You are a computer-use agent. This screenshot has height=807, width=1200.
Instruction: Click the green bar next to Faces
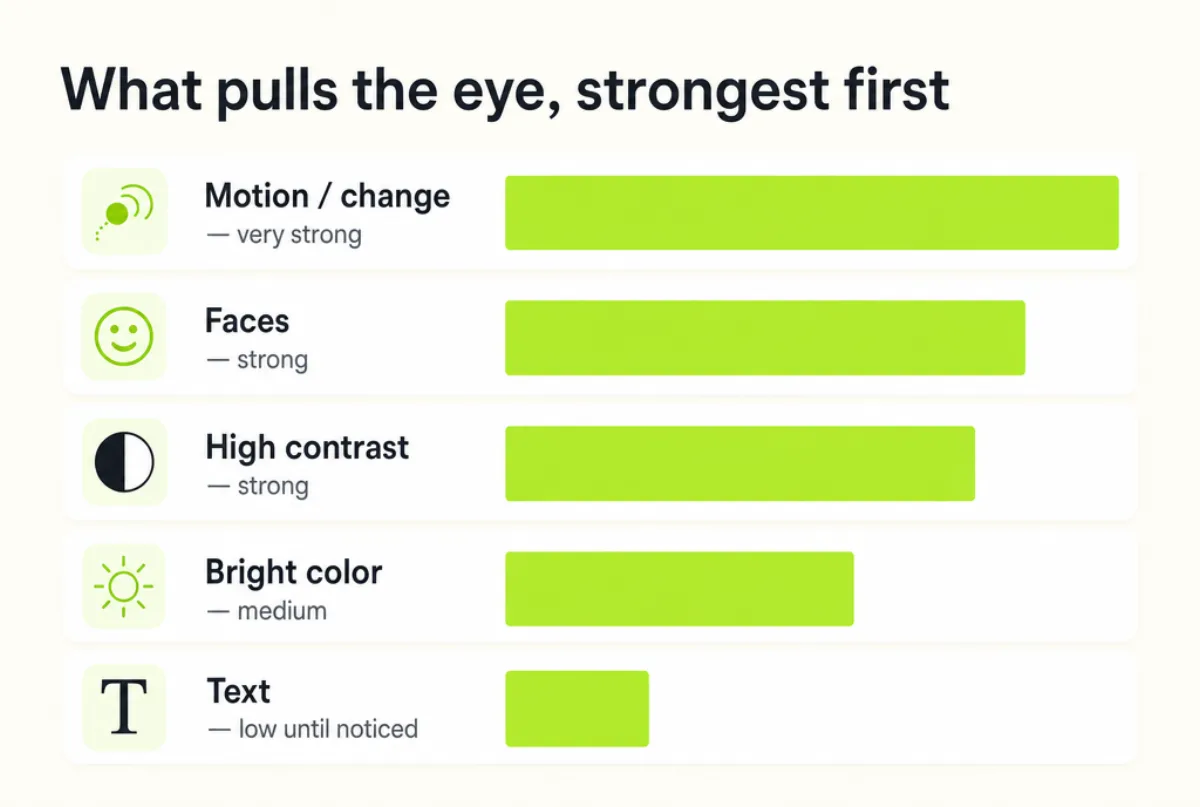[x=765, y=338]
